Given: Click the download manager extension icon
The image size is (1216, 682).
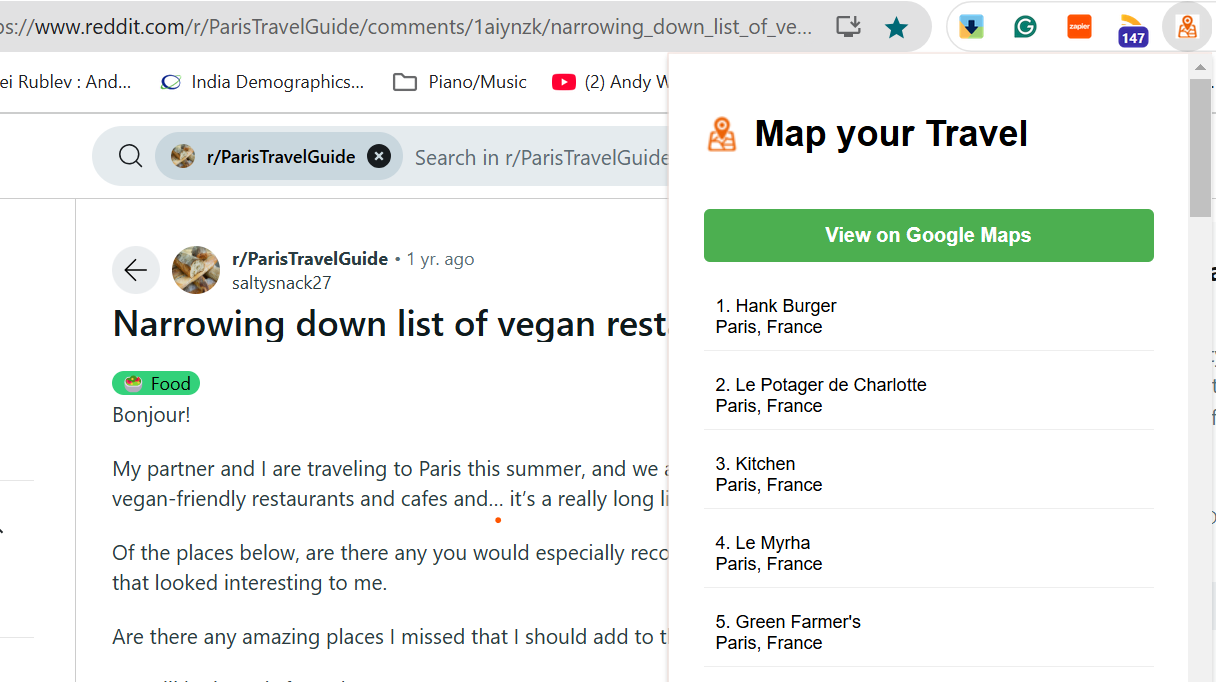Looking at the screenshot, I should (971, 27).
